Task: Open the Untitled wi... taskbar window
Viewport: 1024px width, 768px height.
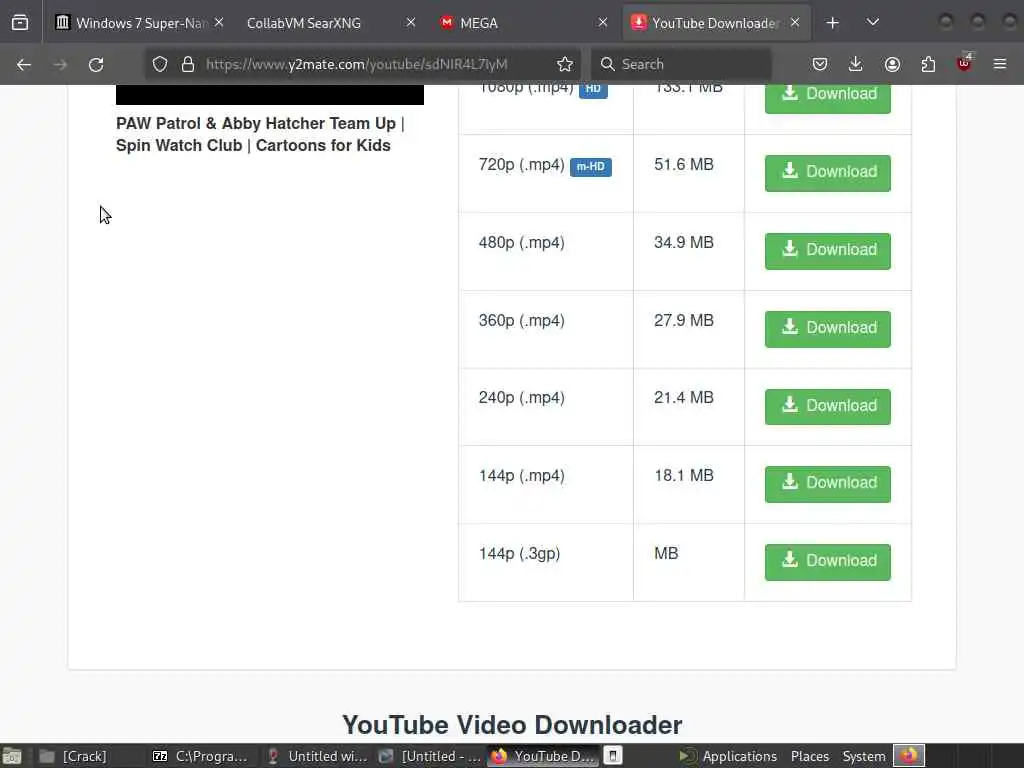Action: [317, 756]
